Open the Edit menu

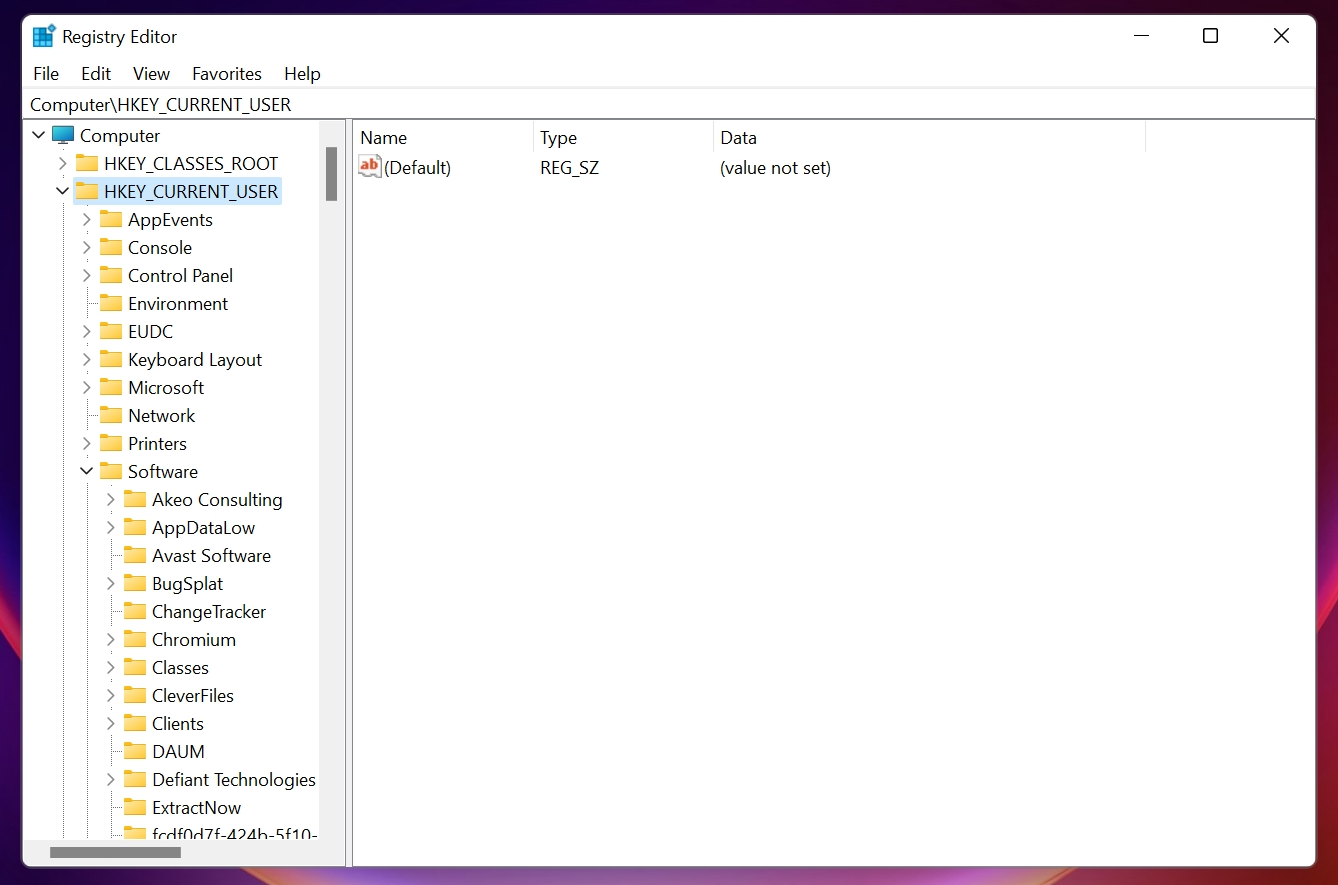click(96, 74)
